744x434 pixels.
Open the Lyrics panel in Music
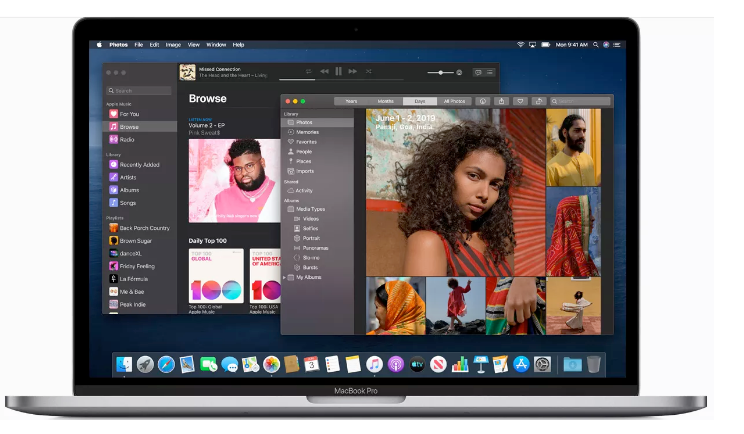478,72
